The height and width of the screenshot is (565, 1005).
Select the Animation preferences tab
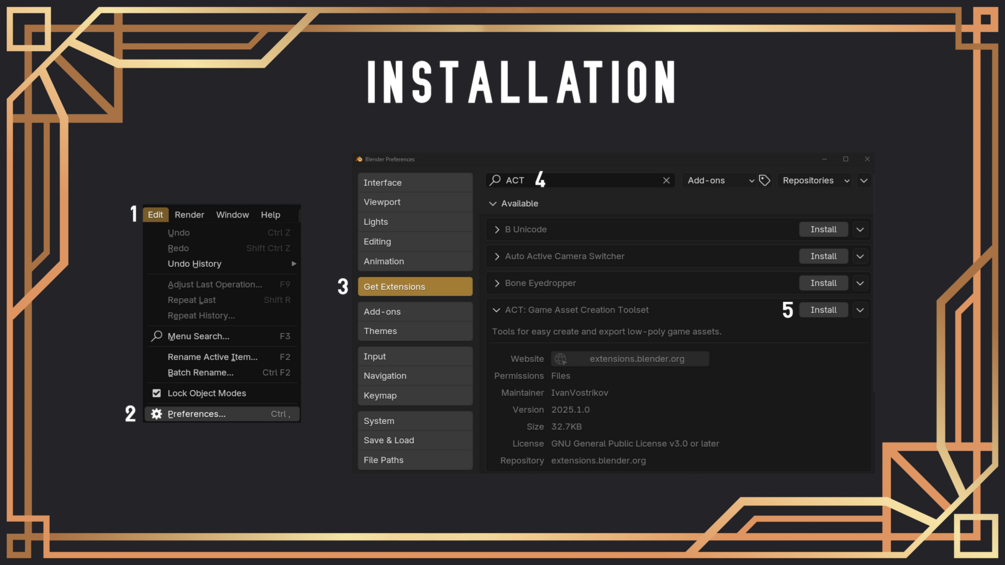click(x=415, y=261)
